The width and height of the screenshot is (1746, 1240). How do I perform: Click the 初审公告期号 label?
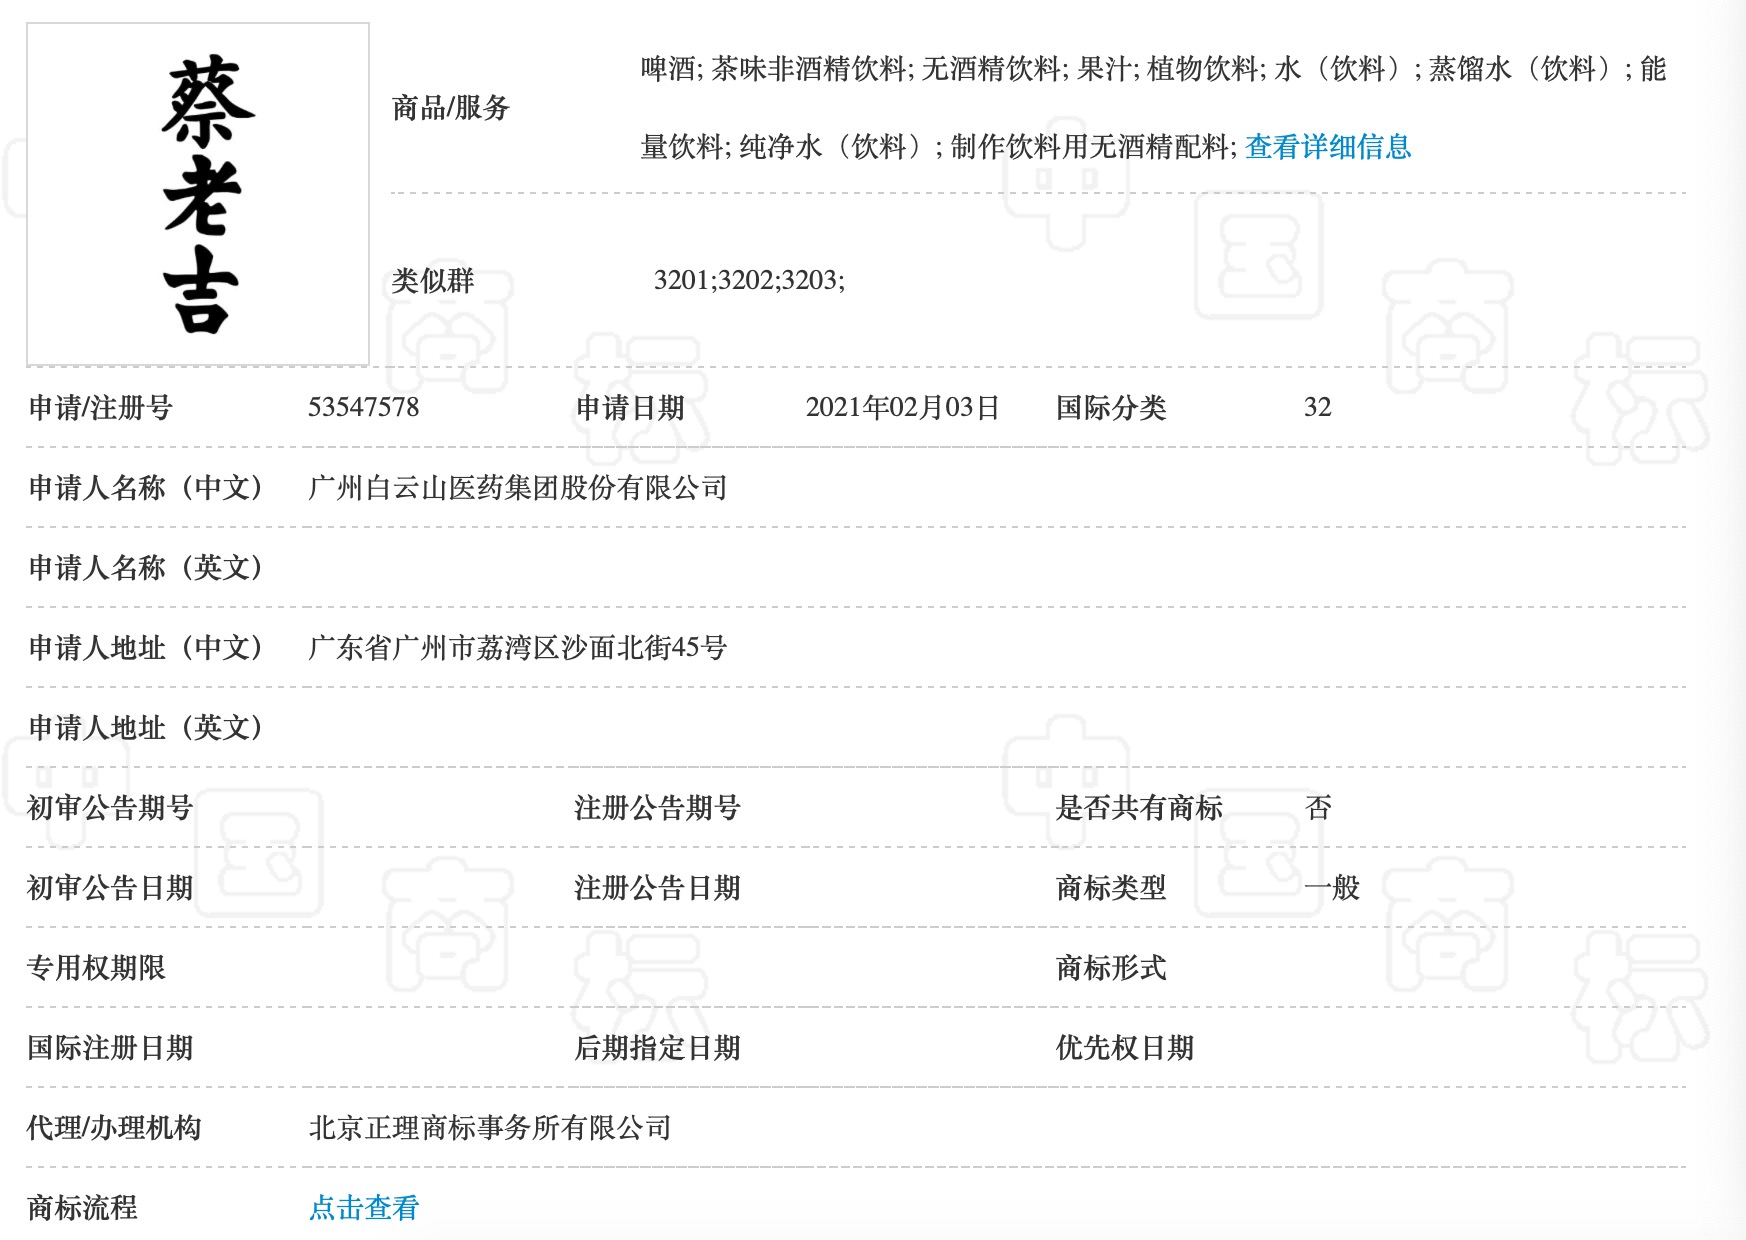(x=110, y=808)
